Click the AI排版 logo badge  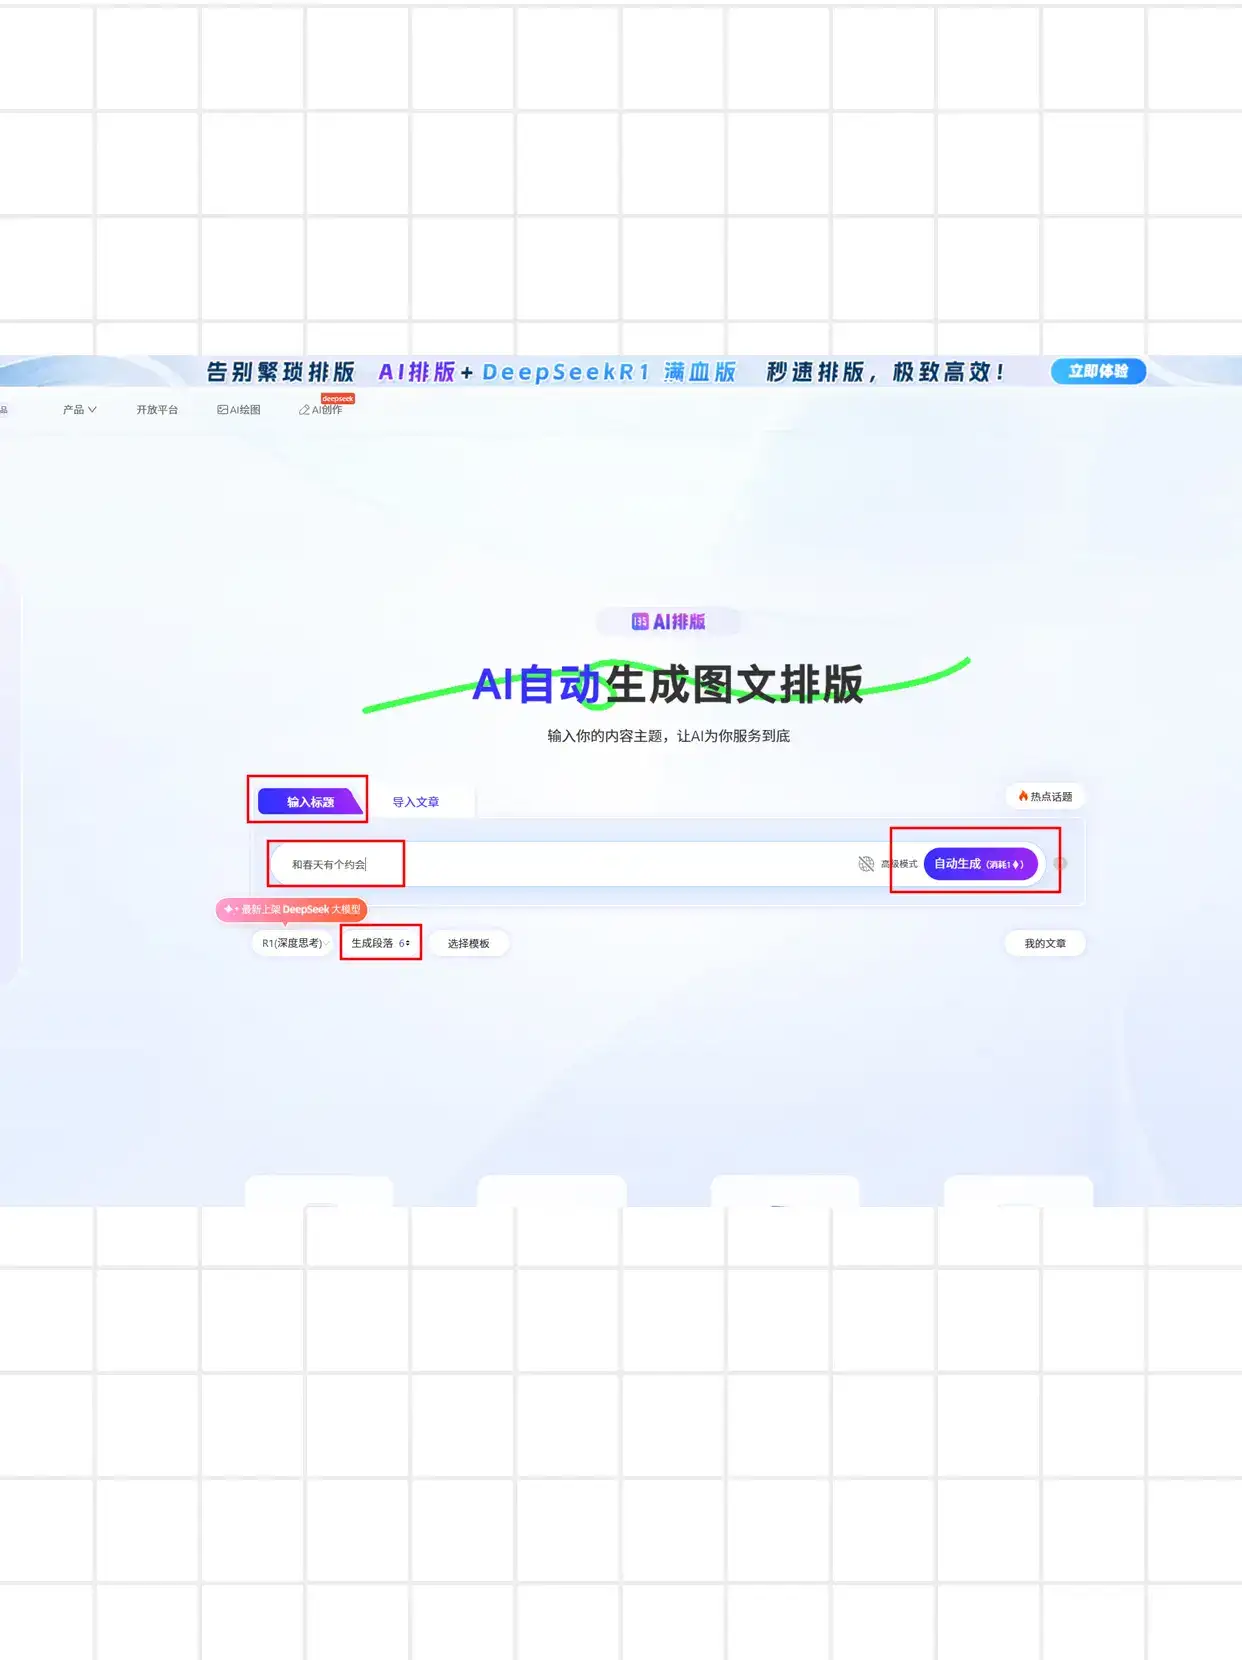coord(669,622)
